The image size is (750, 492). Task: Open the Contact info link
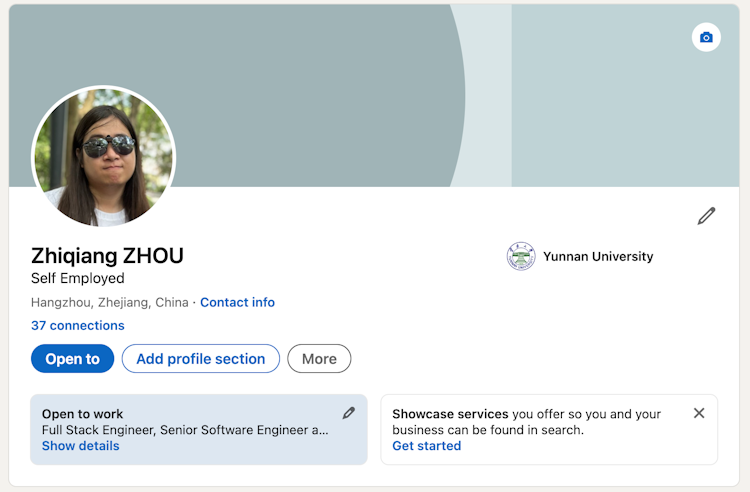coord(237,302)
